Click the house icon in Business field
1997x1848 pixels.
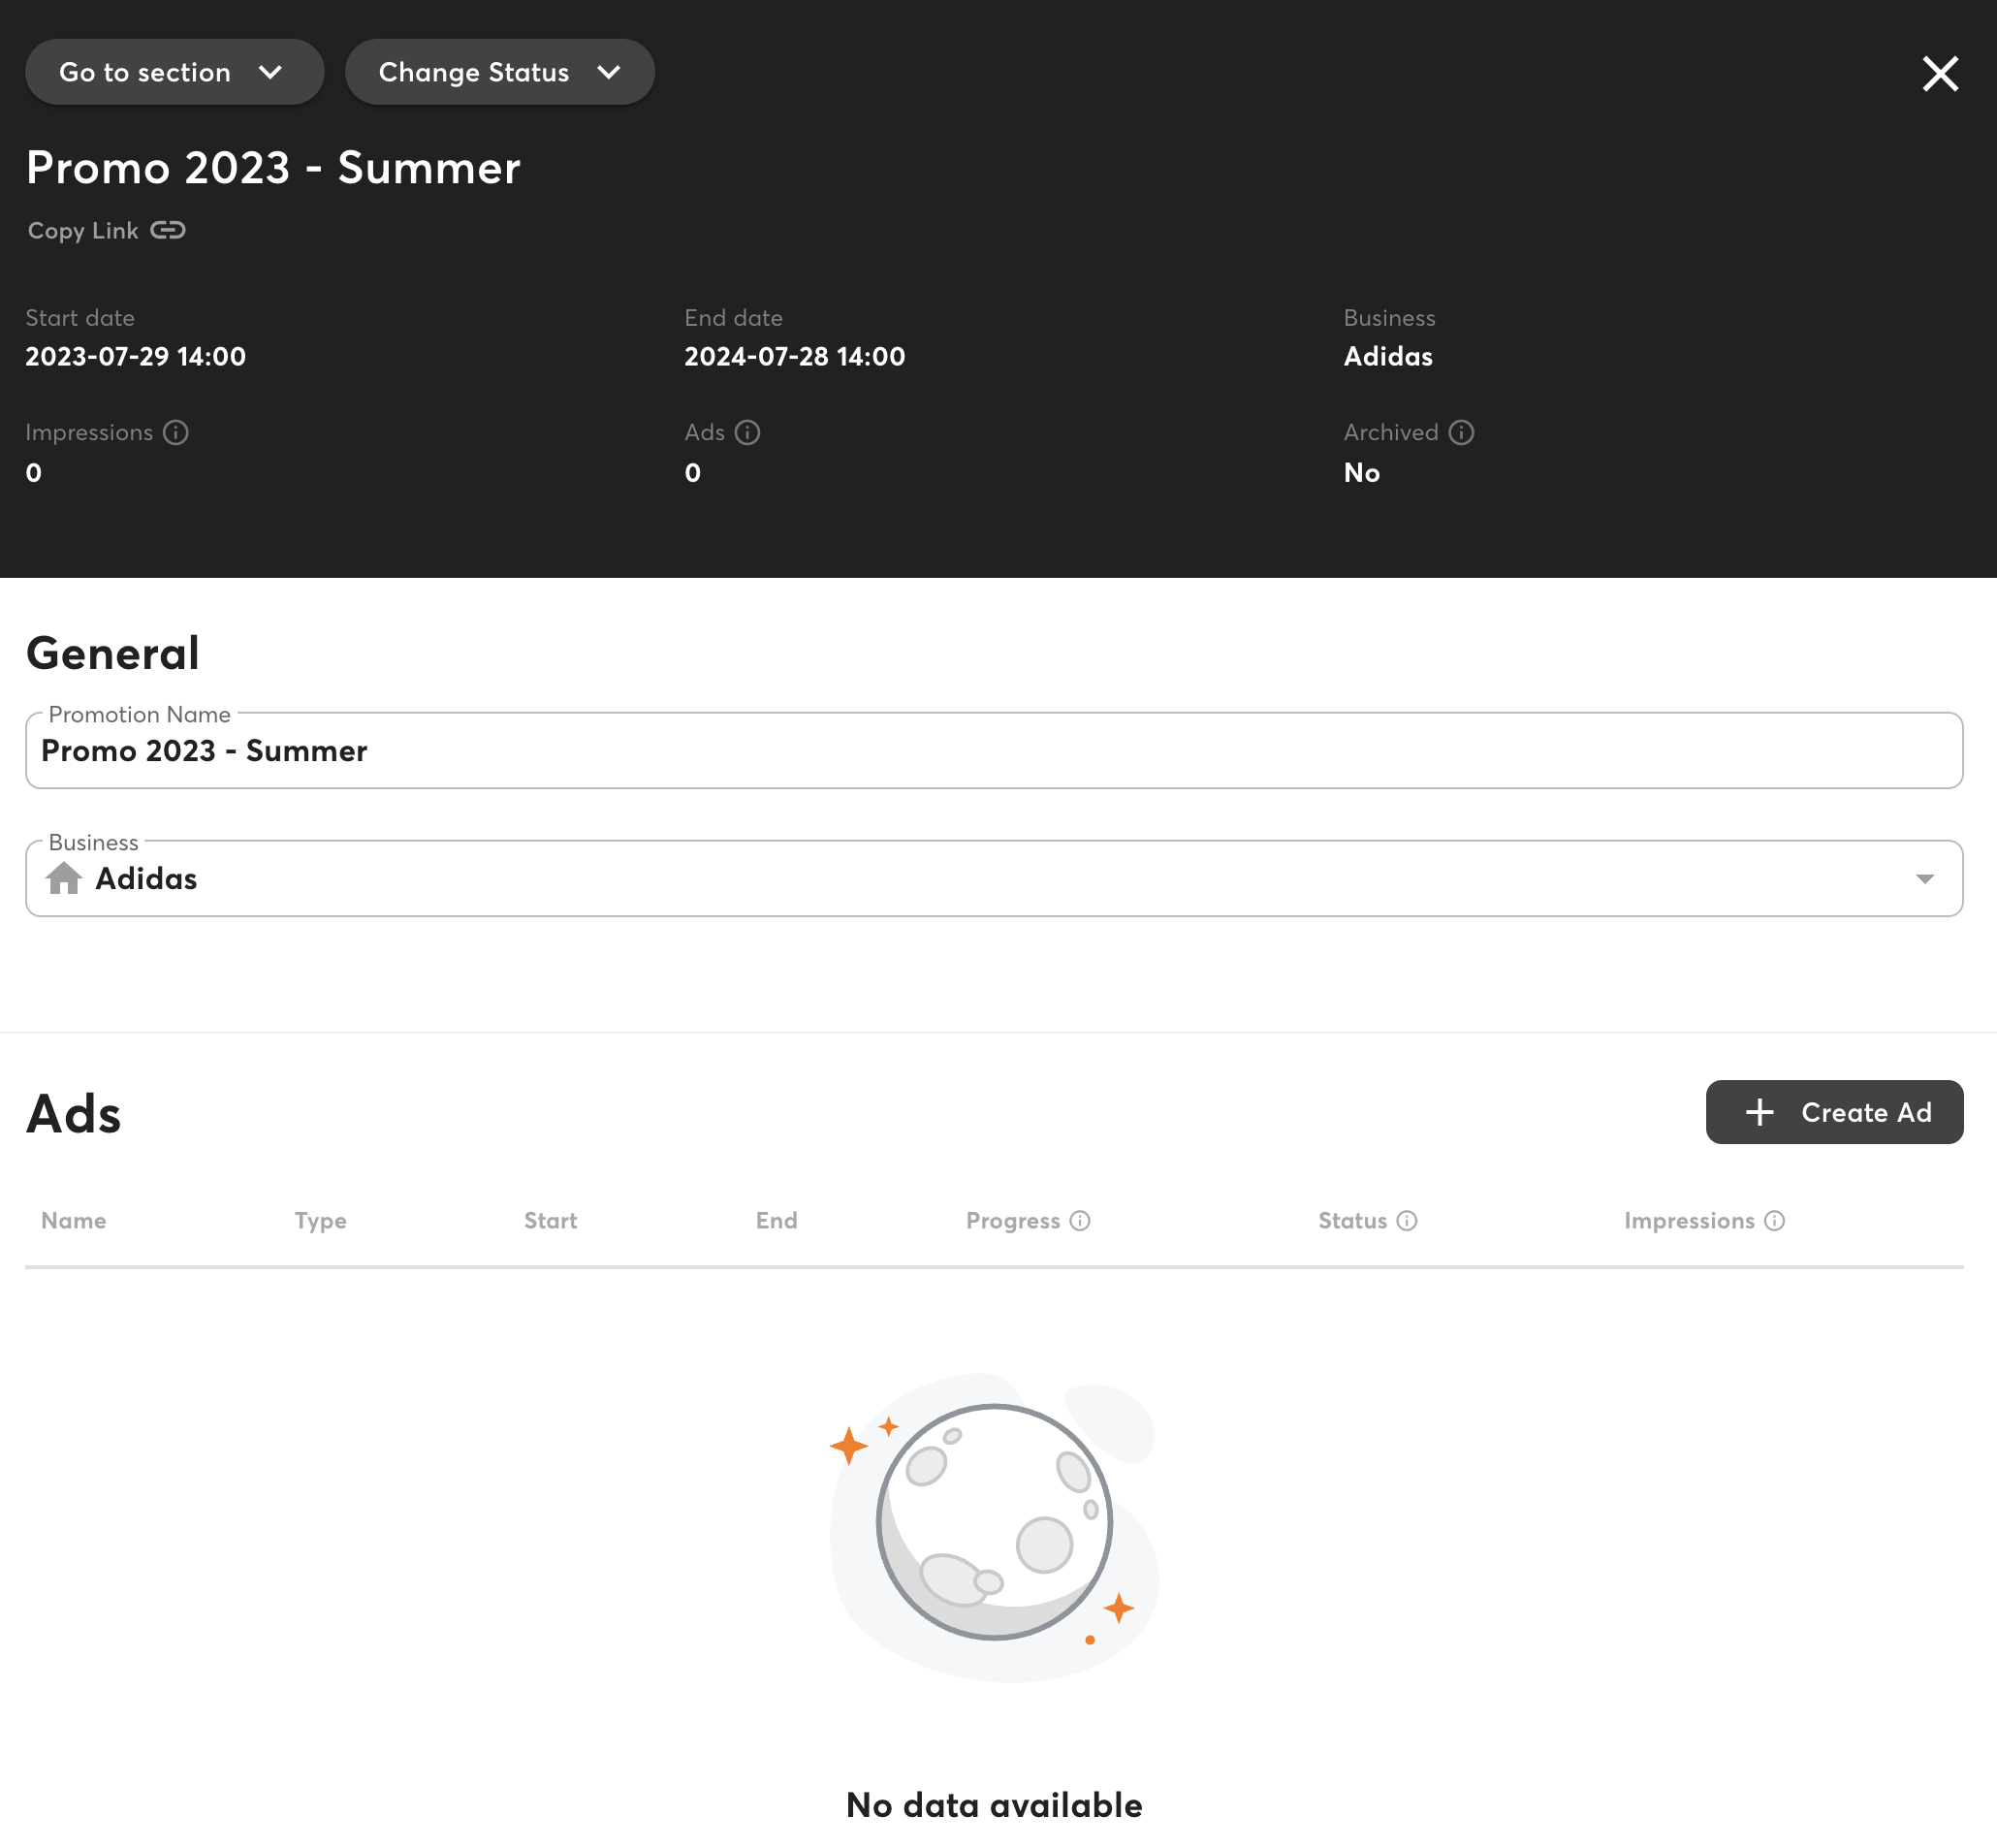64,878
